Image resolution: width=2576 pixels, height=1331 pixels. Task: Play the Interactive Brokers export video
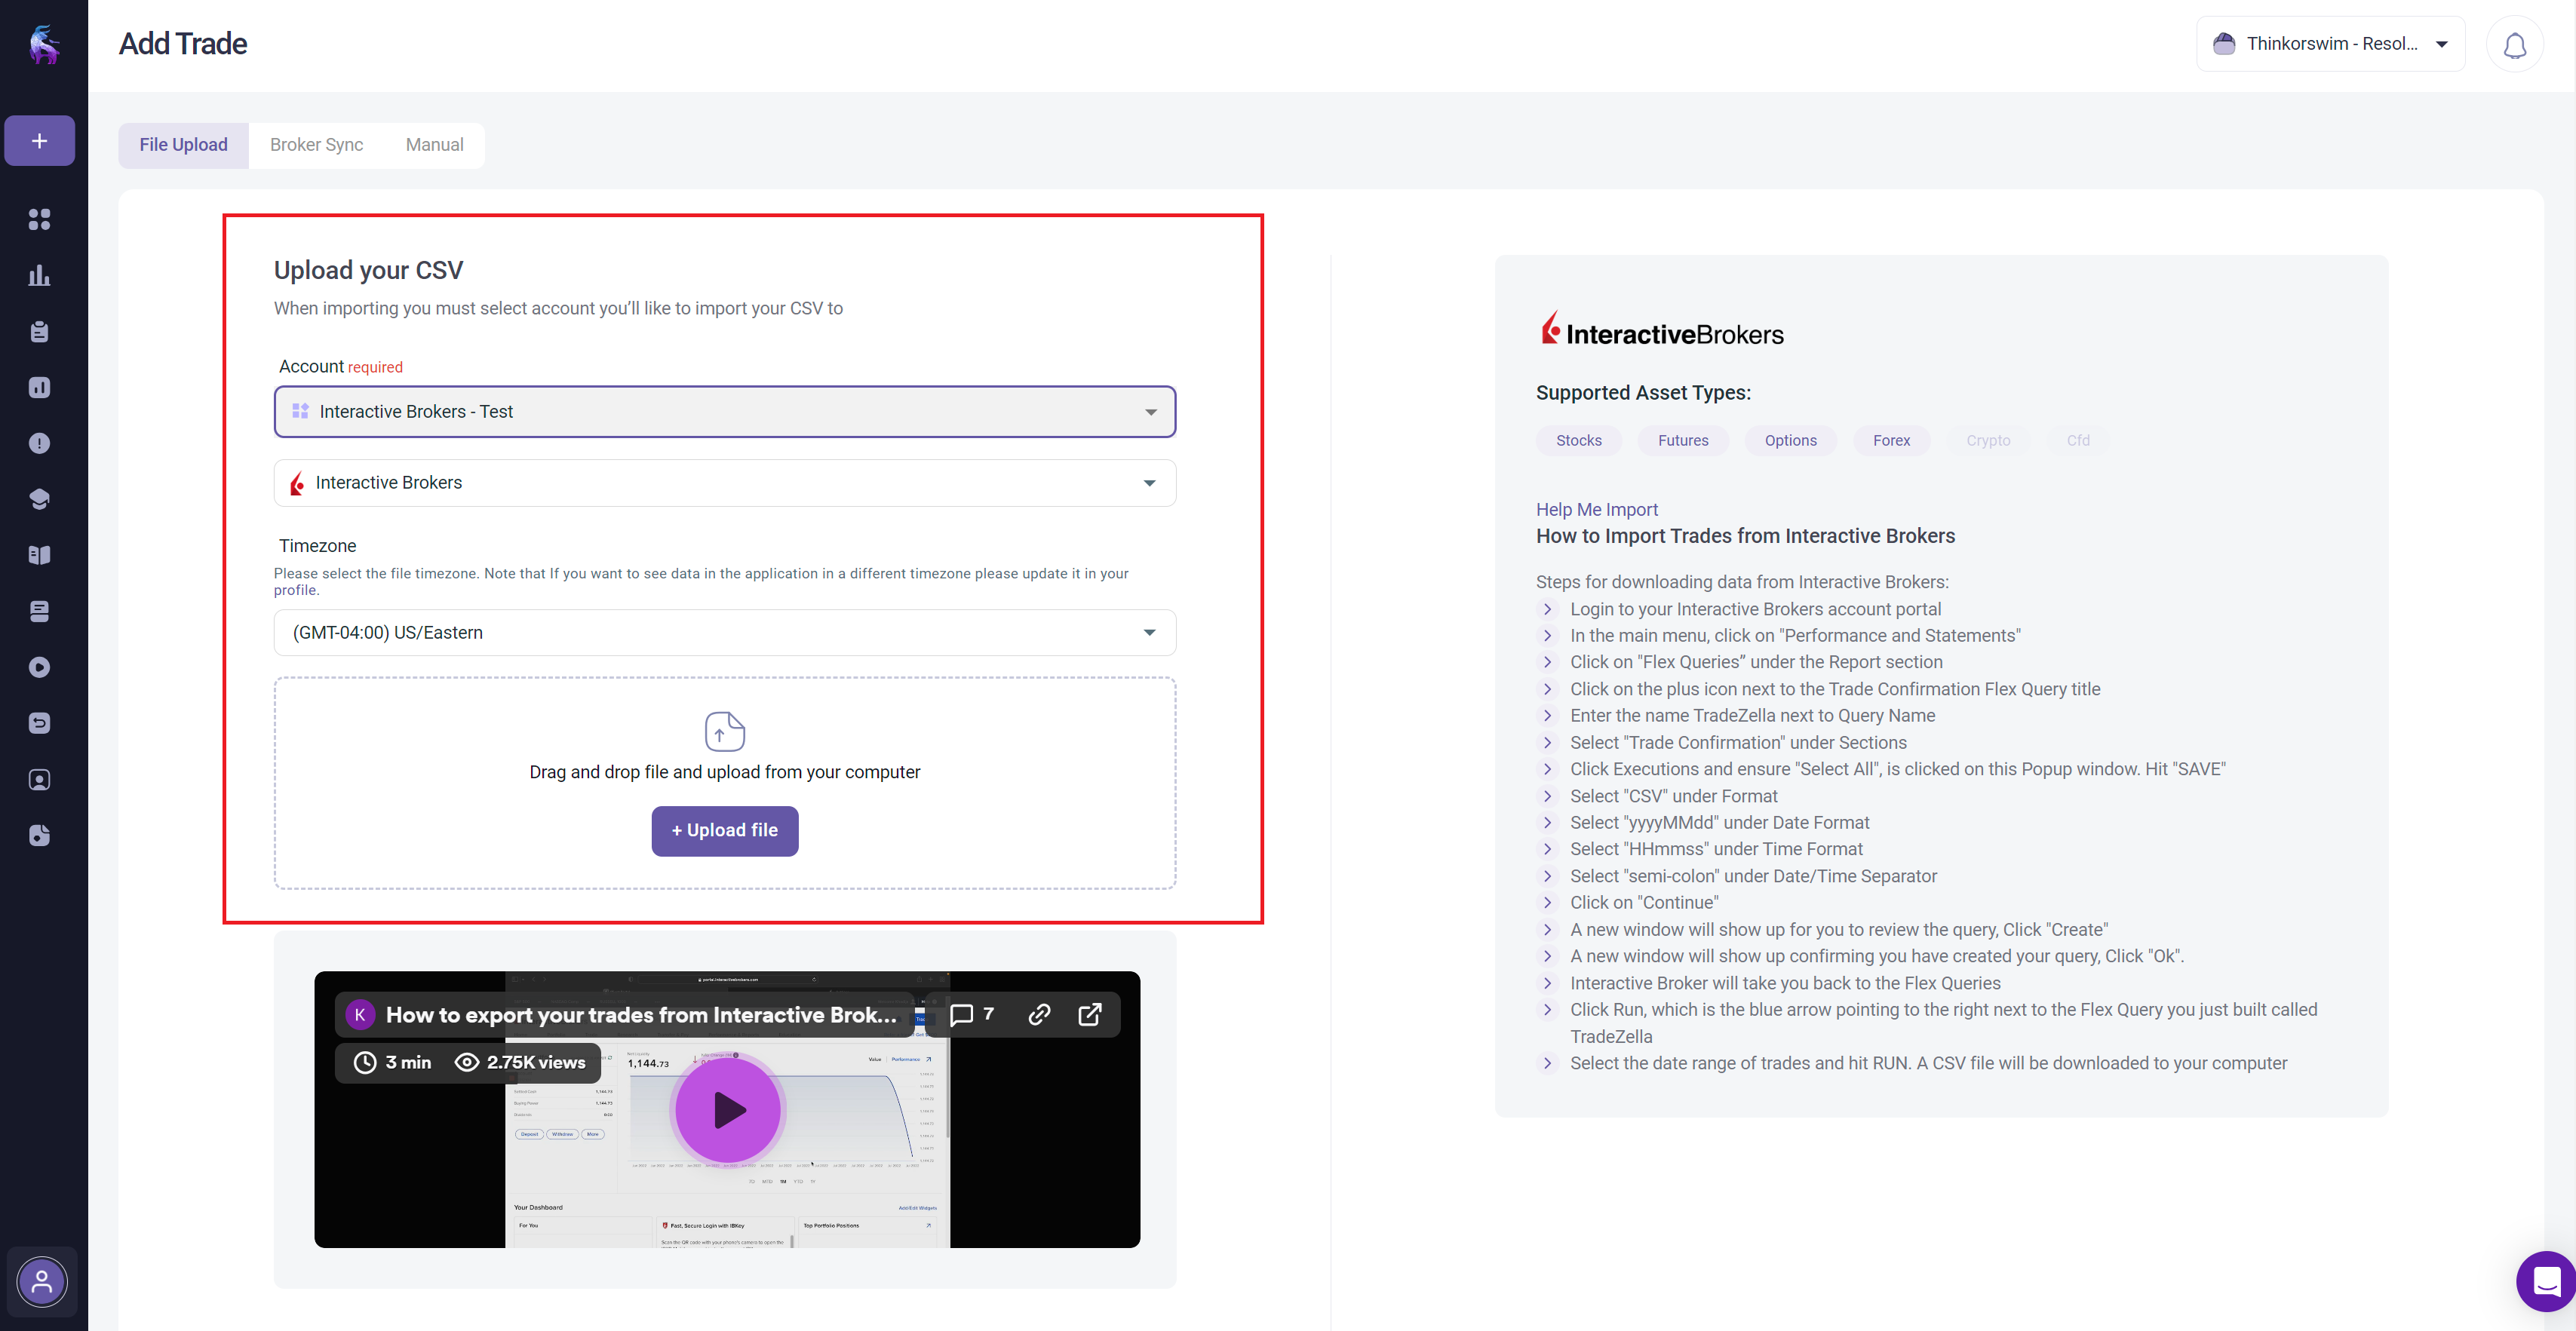click(728, 1110)
